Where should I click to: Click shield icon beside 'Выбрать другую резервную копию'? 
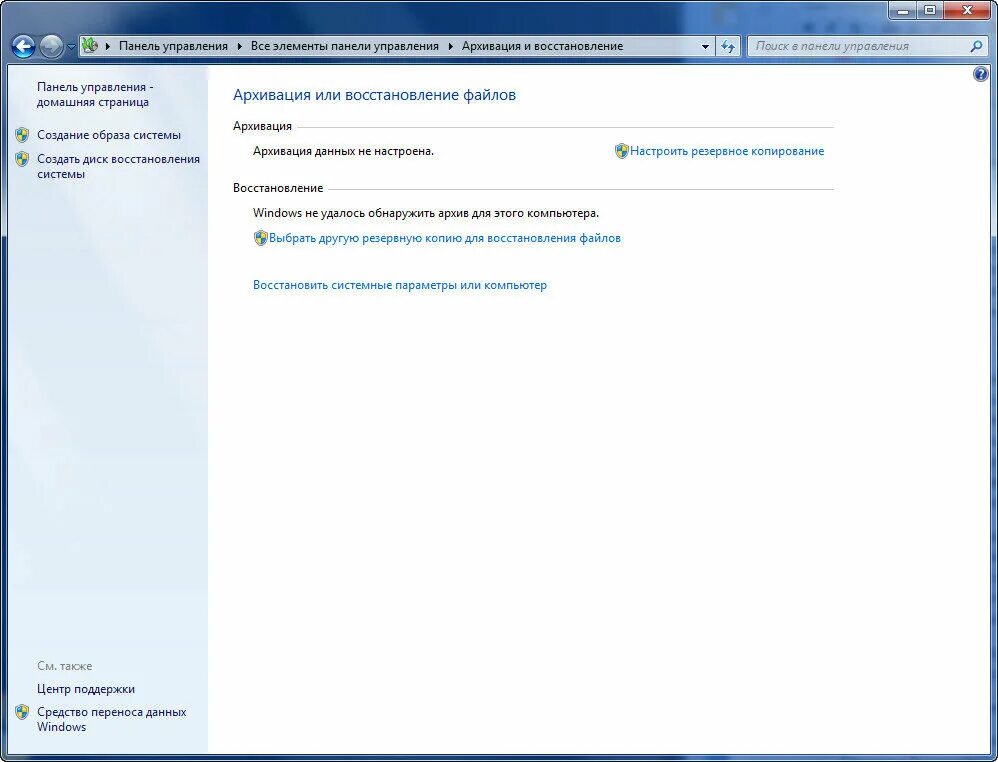coord(260,238)
